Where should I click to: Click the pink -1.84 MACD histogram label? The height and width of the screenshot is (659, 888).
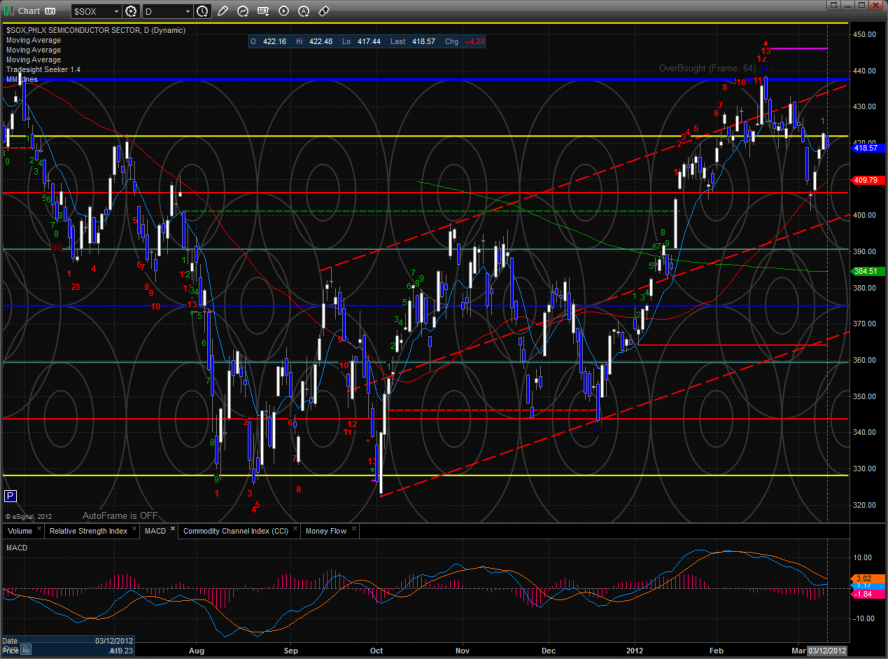click(x=866, y=594)
